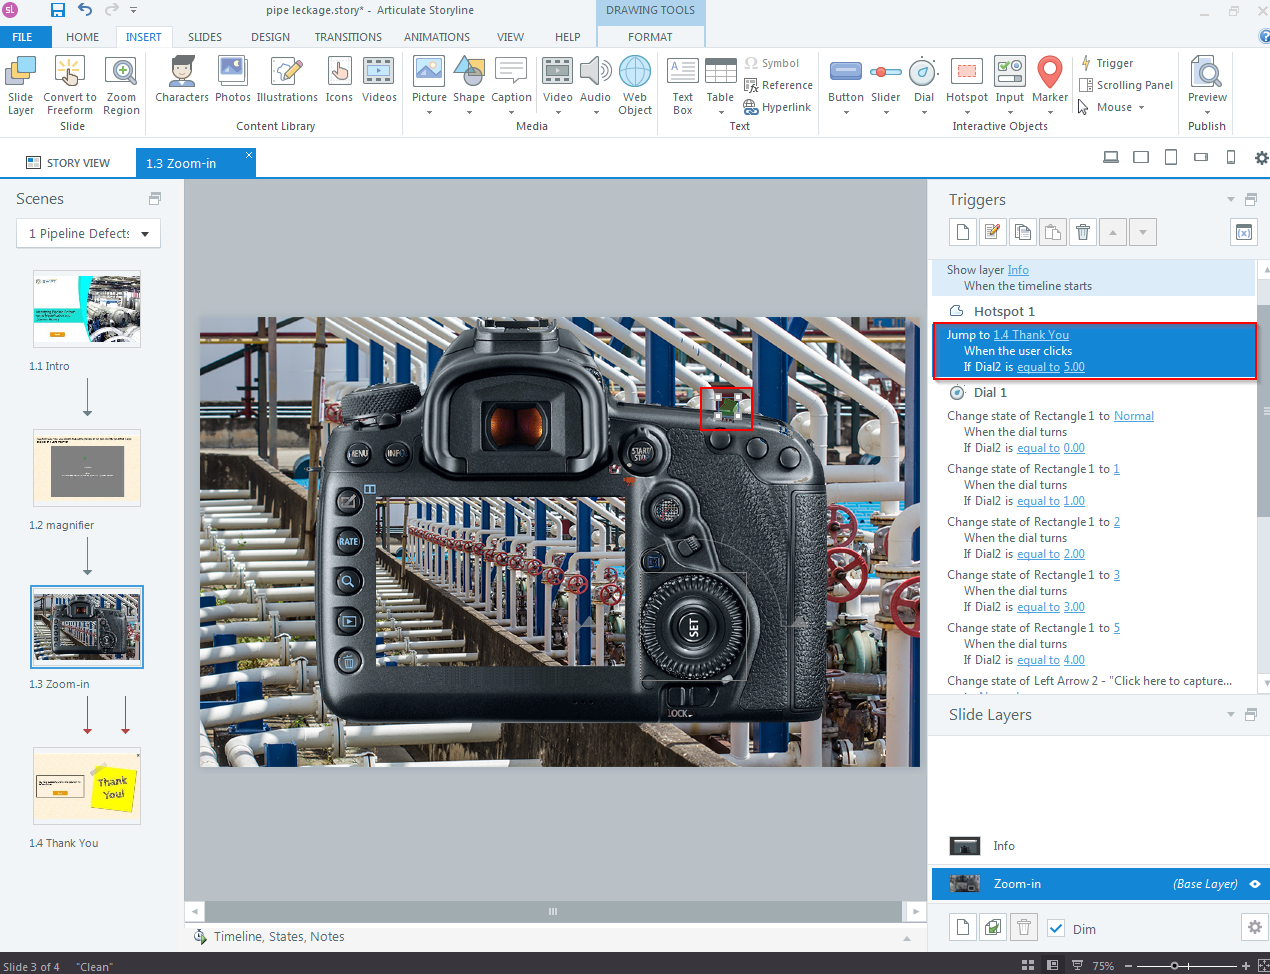Insert a Scrolling Panel

(1126, 85)
